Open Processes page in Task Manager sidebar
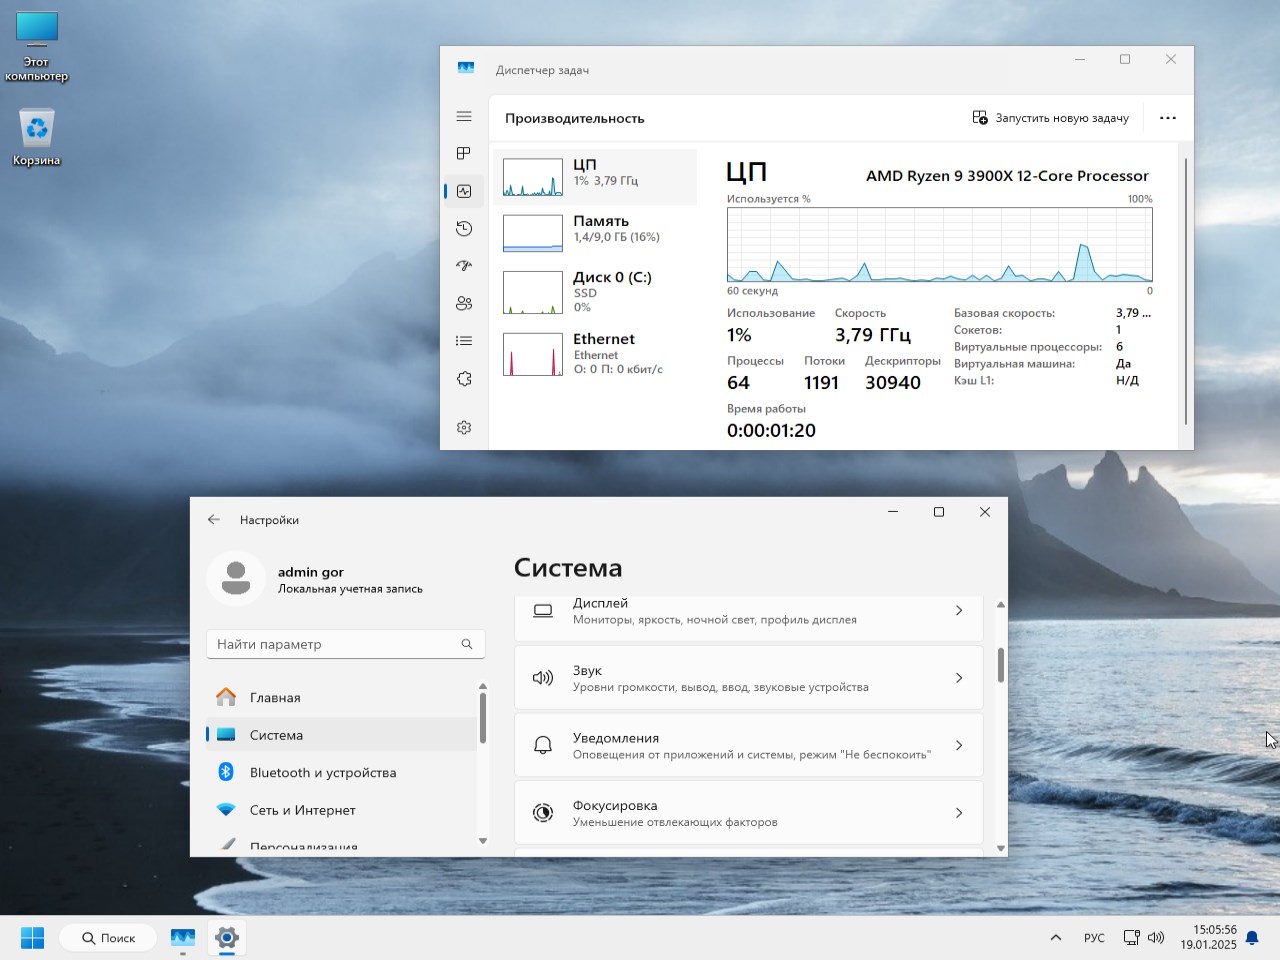The width and height of the screenshot is (1280, 960). pos(464,153)
